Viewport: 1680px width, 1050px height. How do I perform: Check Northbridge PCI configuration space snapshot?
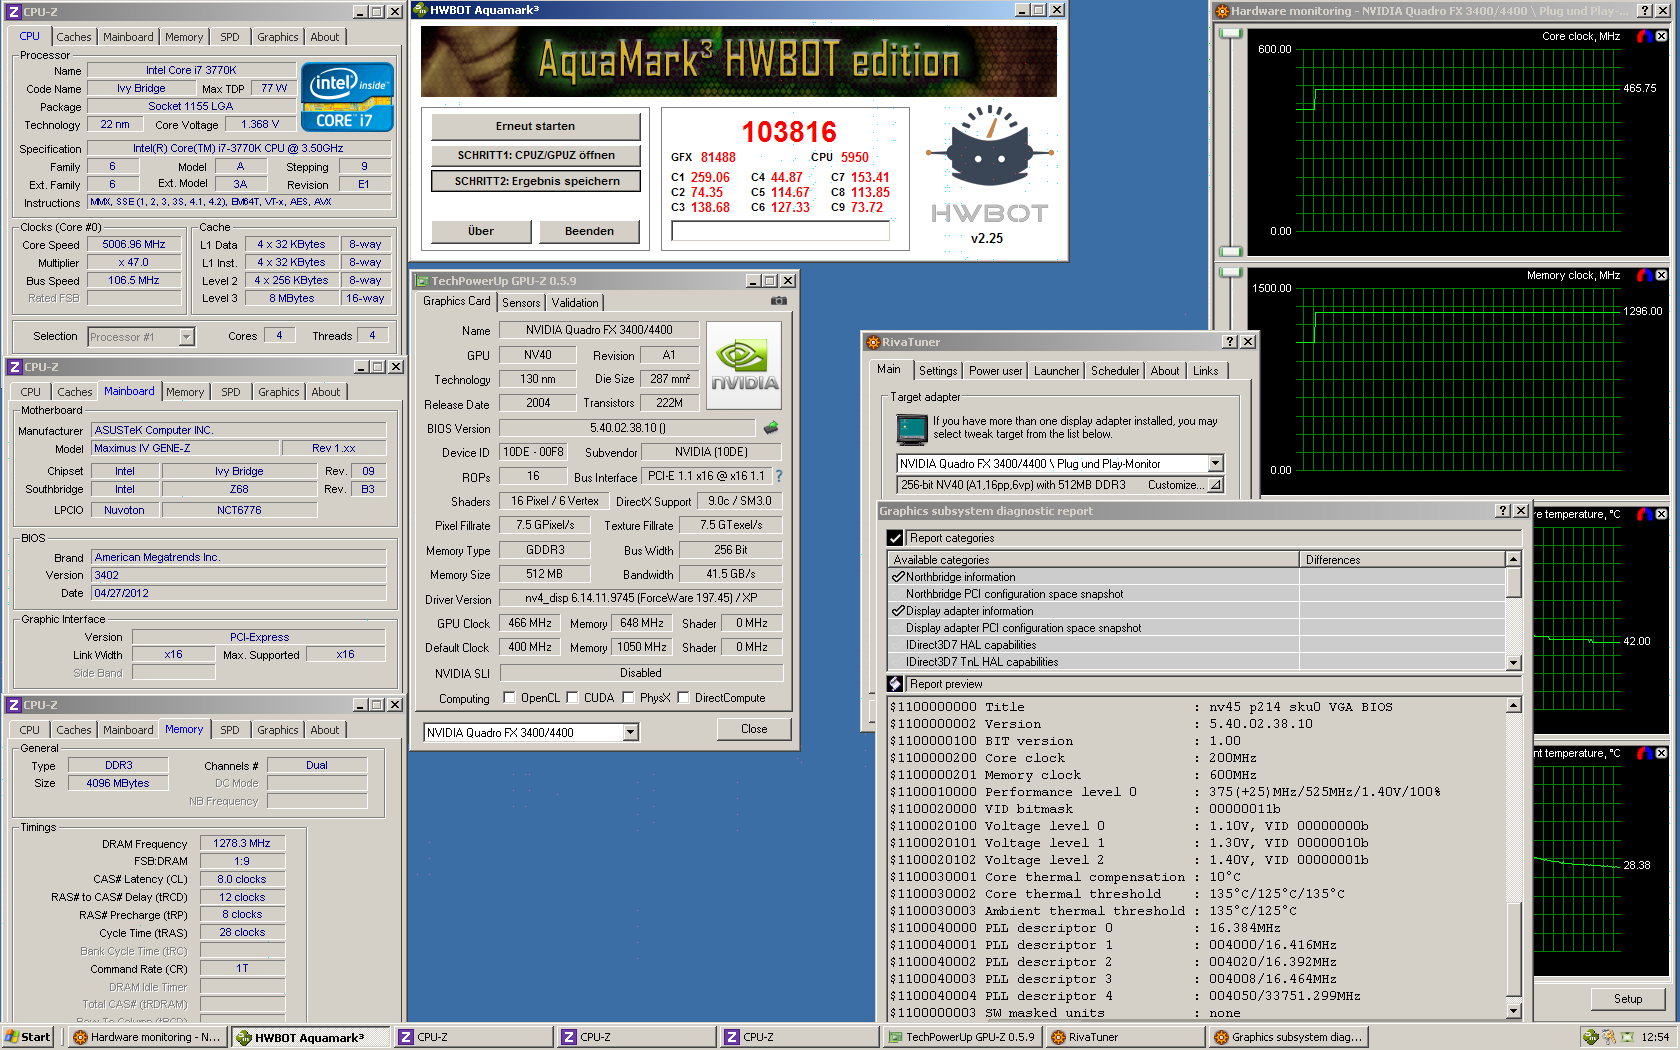1014,594
